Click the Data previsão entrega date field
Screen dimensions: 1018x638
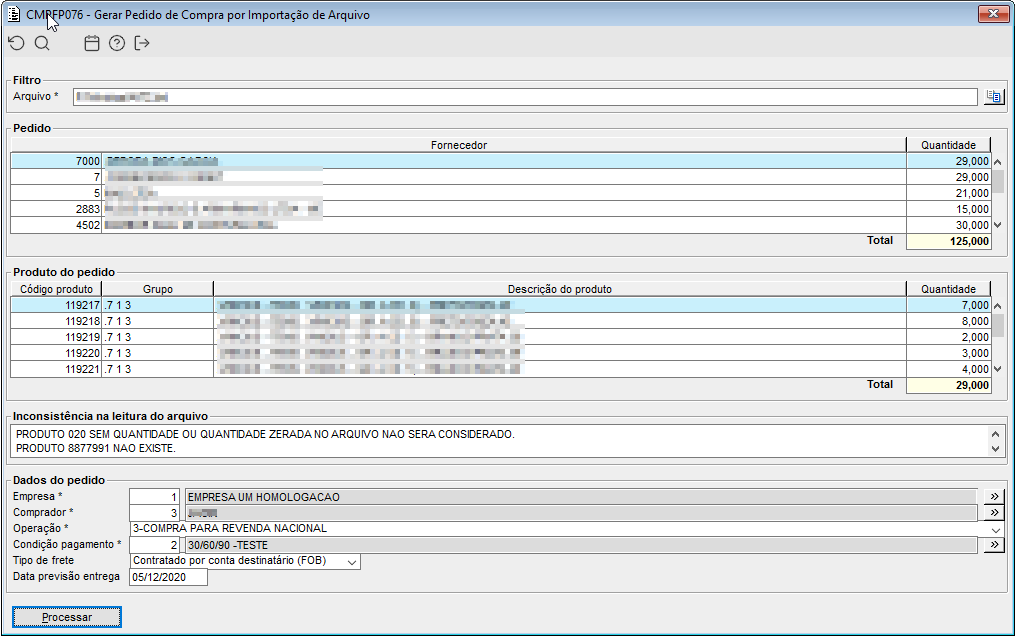(x=168, y=577)
